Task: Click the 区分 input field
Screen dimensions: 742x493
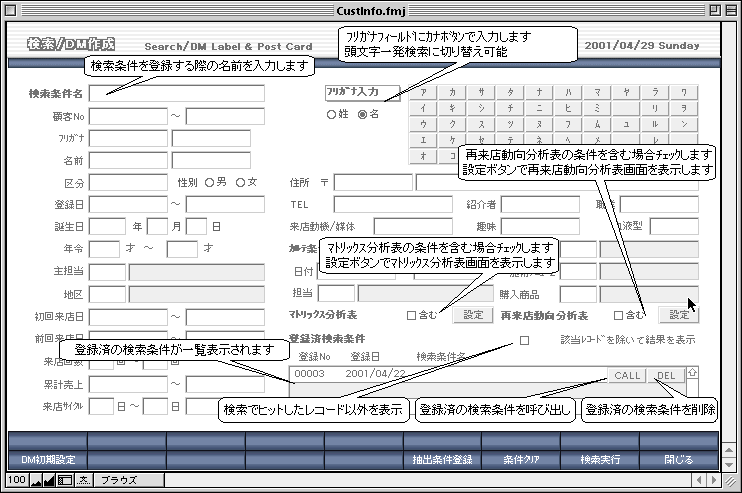Action: point(128,183)
